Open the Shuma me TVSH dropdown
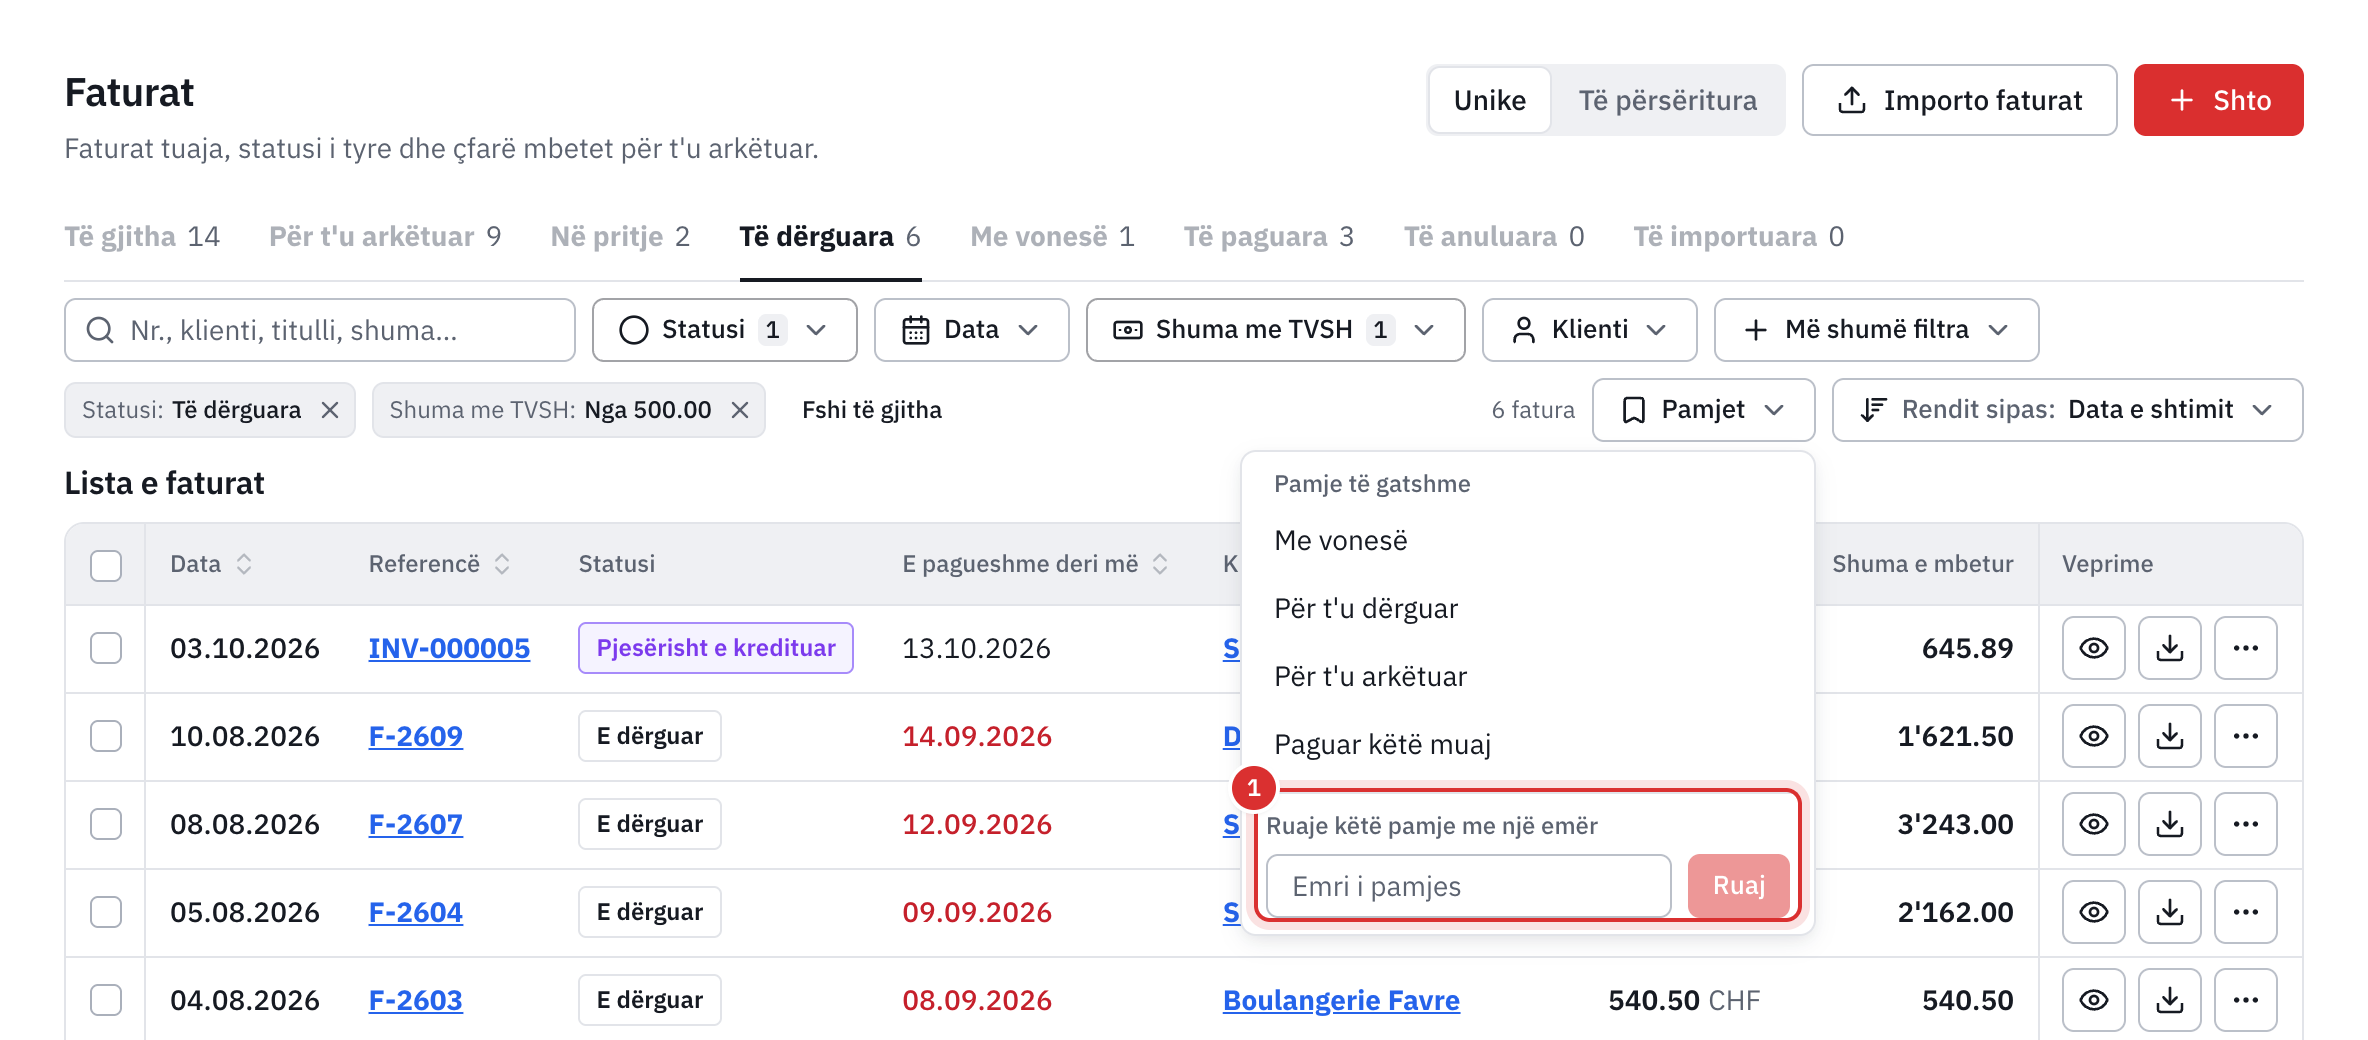 [x=1275, y=330]
